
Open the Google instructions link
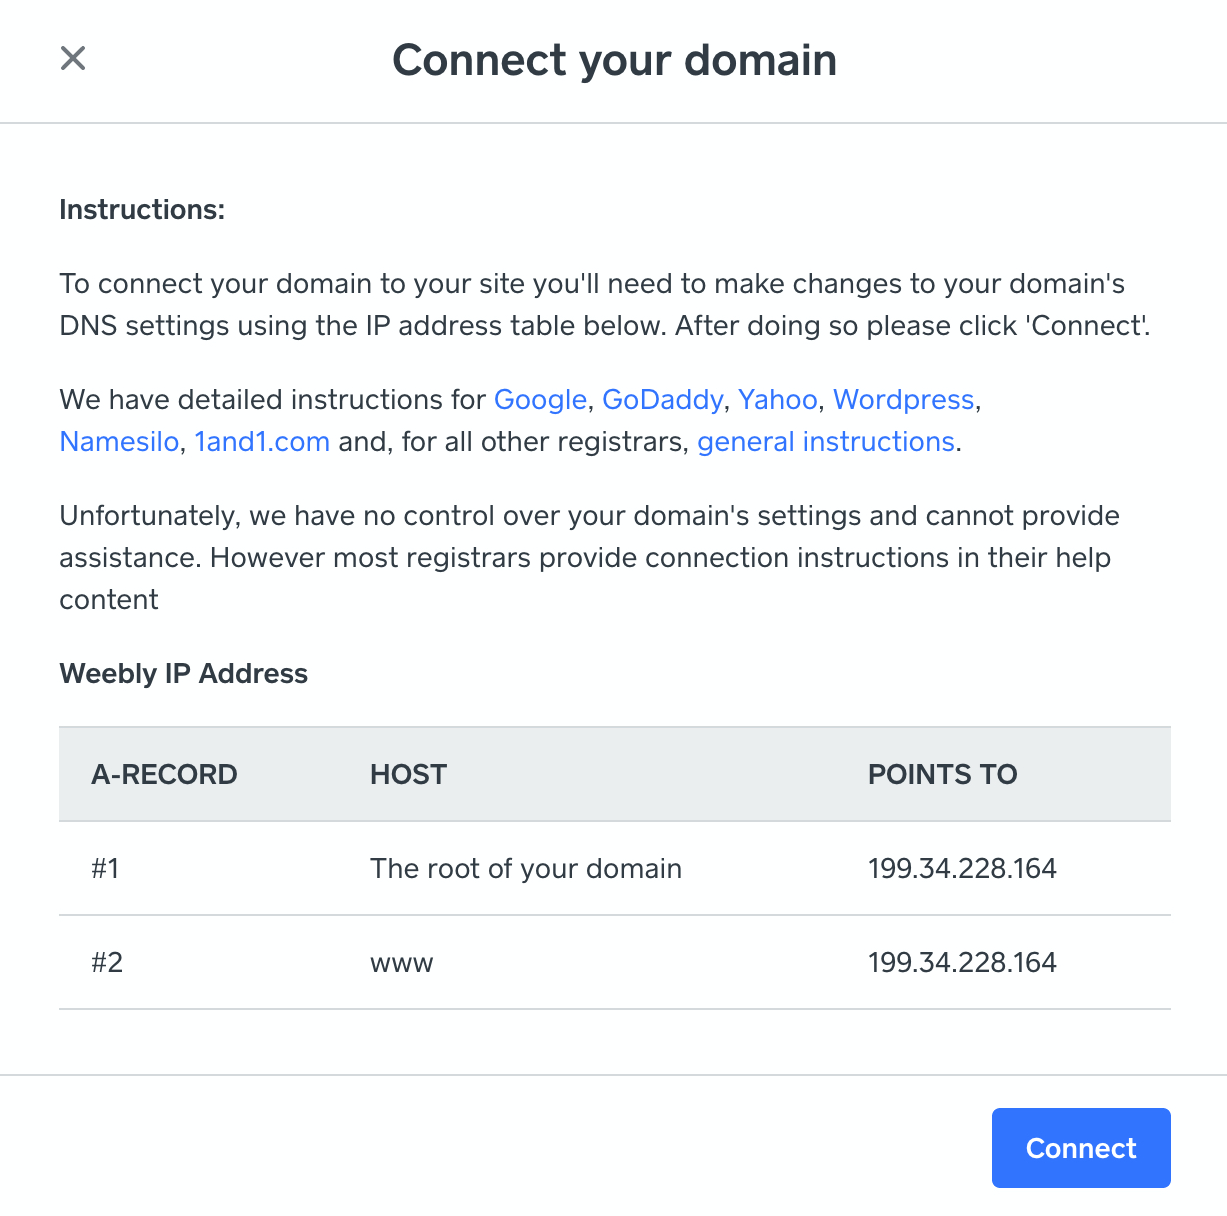point(540,400)
